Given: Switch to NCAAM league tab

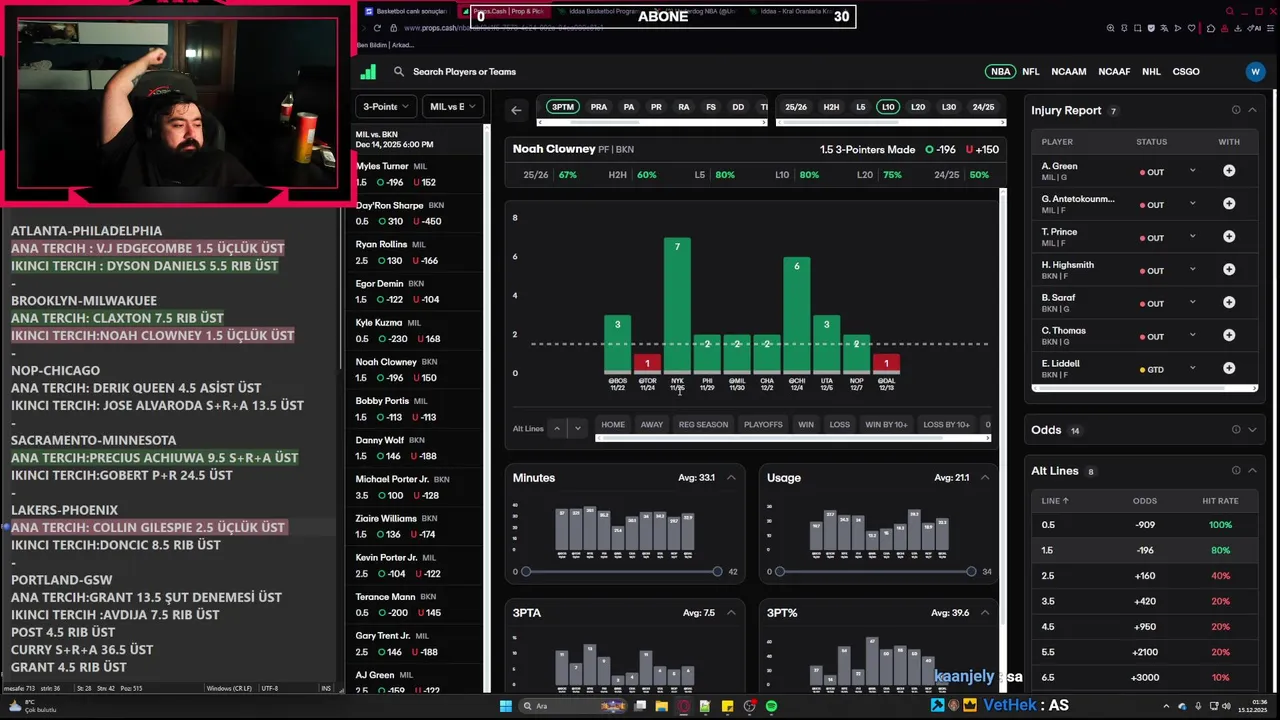Looking at the screenshot, I should [x=1069, y=72].
